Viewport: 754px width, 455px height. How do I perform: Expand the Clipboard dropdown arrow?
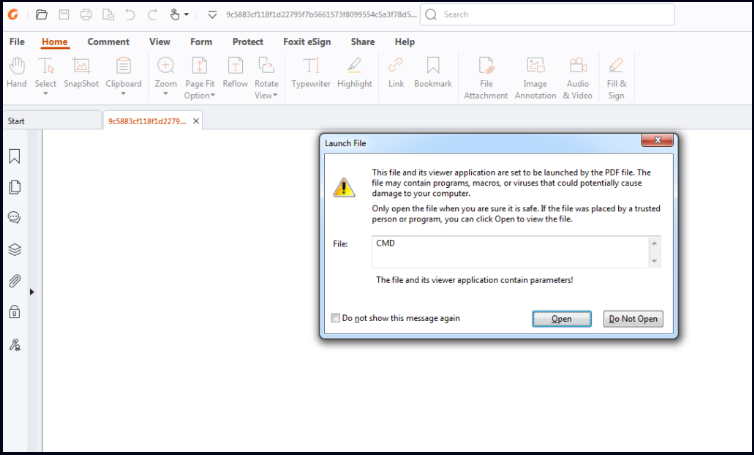pyautogui.click(x=124, y=94)
